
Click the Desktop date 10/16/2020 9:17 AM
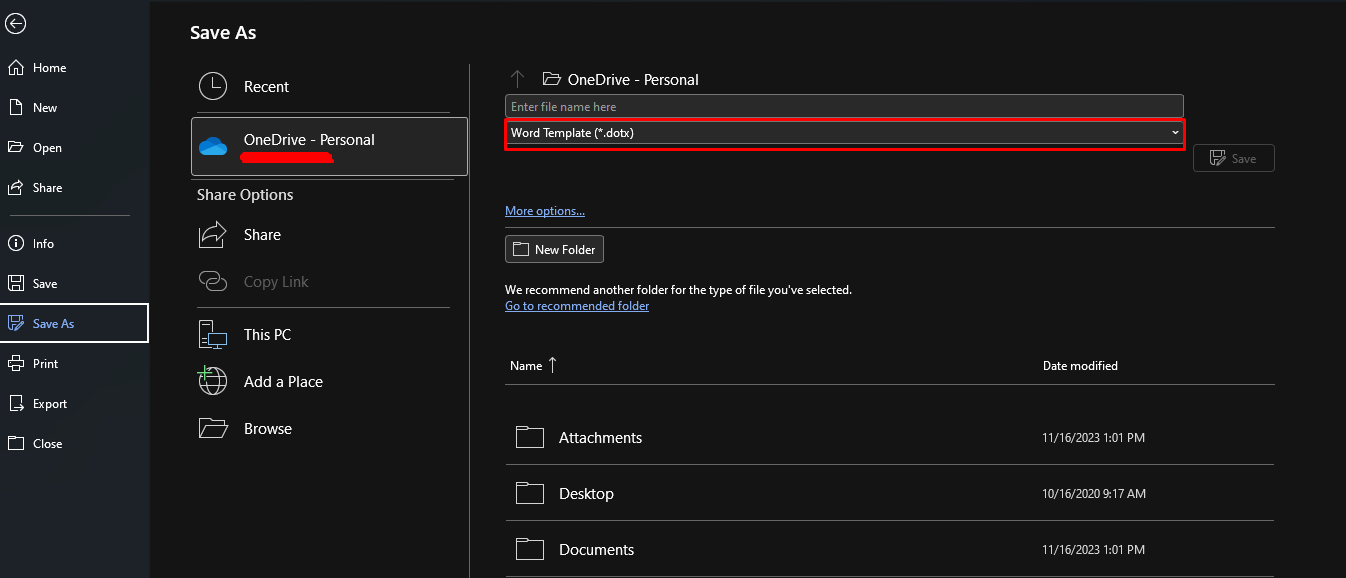1094,494
